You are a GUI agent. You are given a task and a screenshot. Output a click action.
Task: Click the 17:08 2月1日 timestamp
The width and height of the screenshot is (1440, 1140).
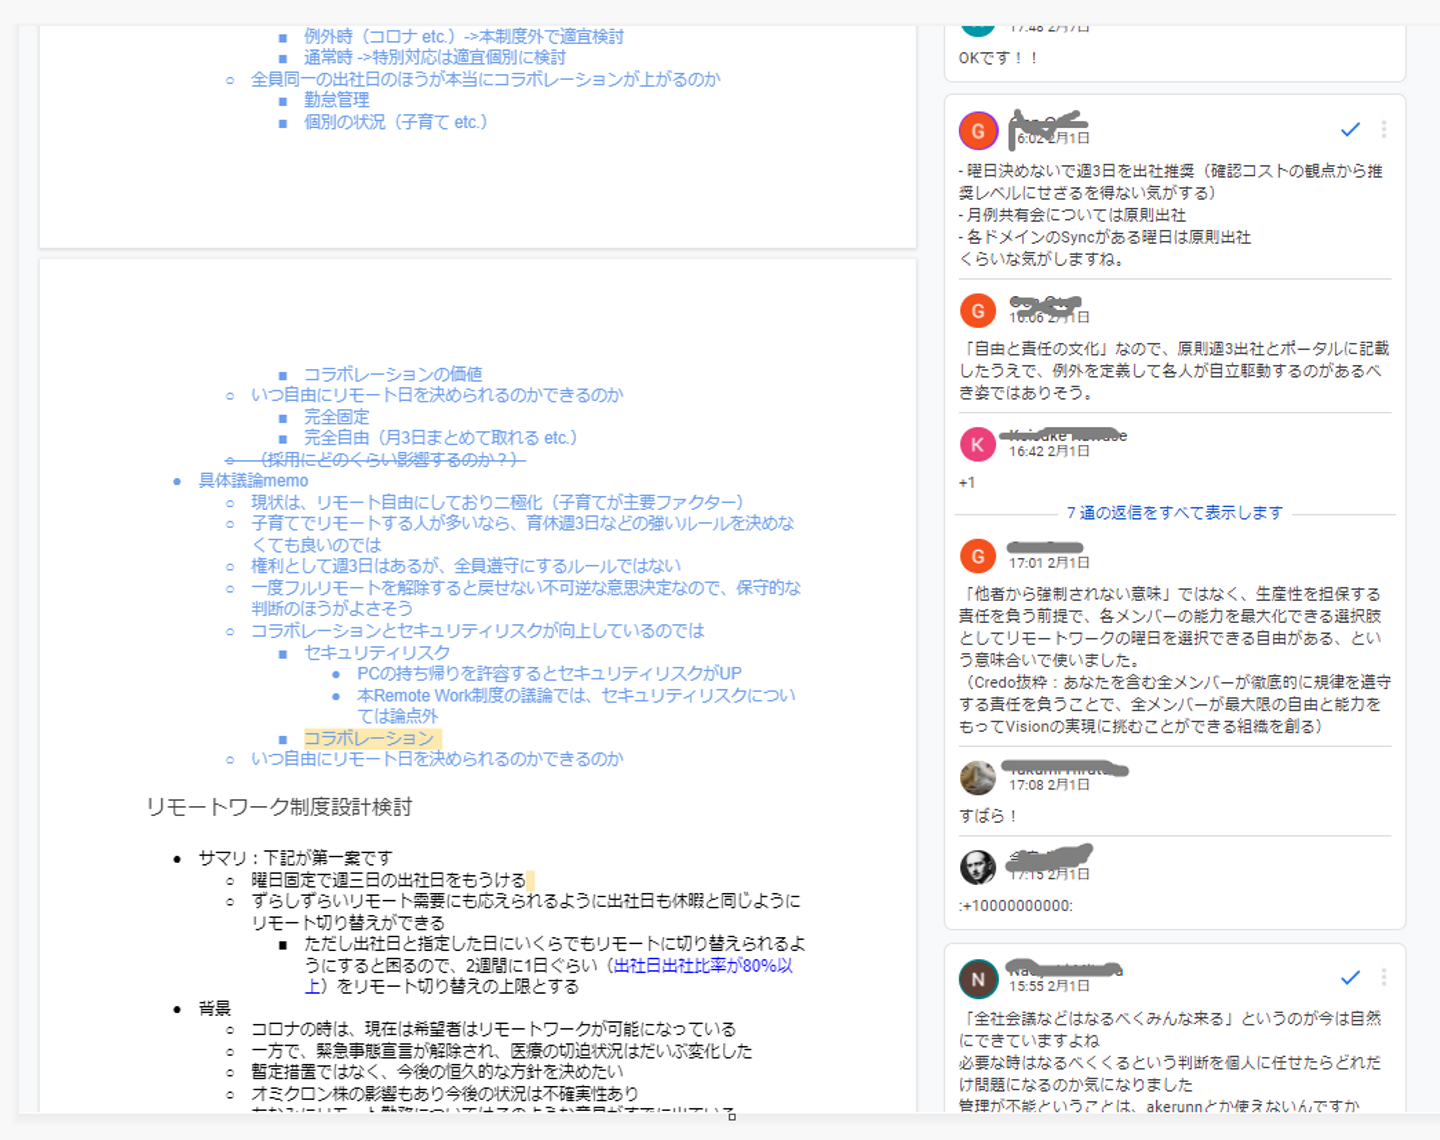(x=1049, y=785)
